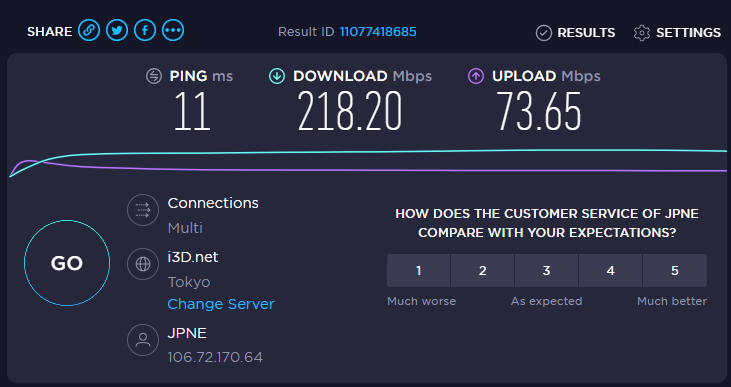731x387 pixels.
Task: Rate customer service as 1
Action: [418, 270]
